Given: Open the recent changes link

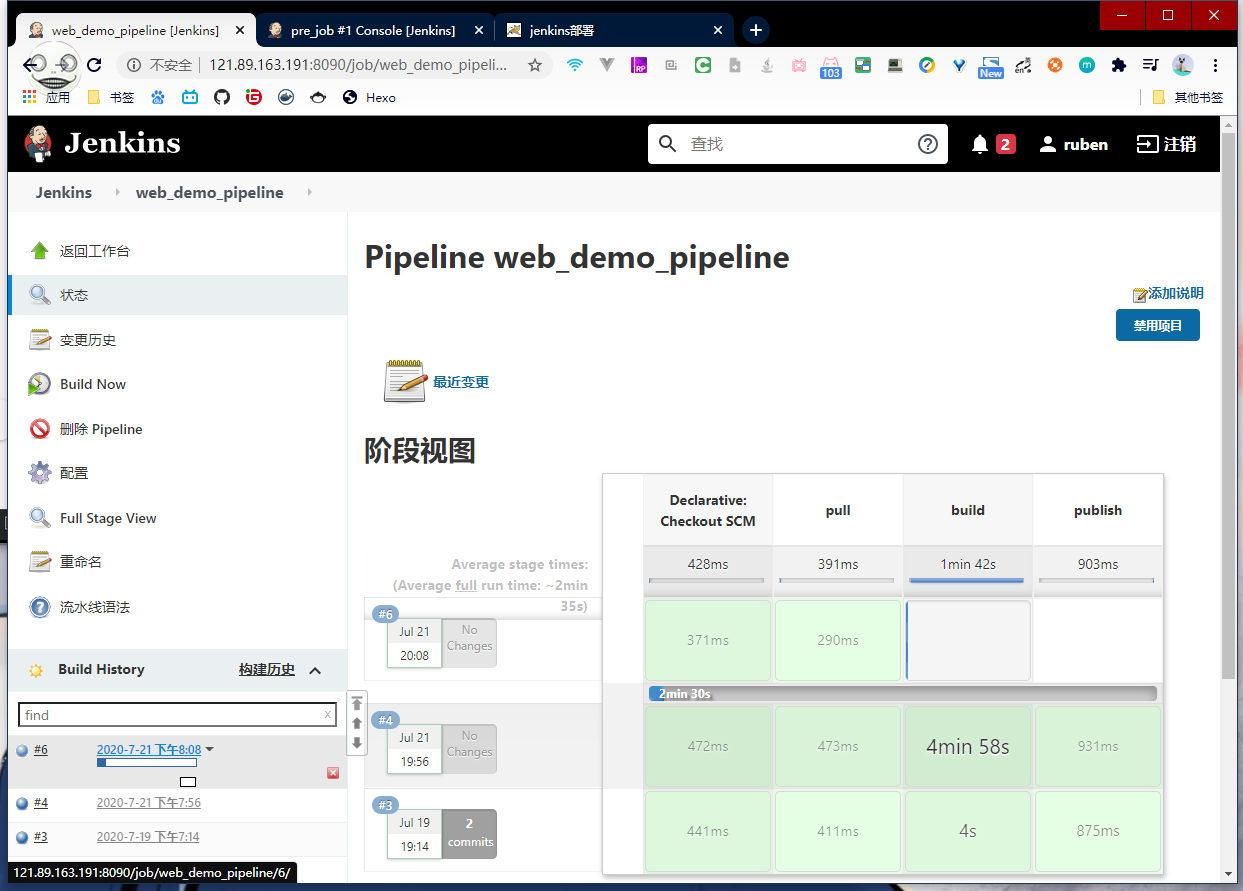Looking at the screenshot, I should (460, 382).
